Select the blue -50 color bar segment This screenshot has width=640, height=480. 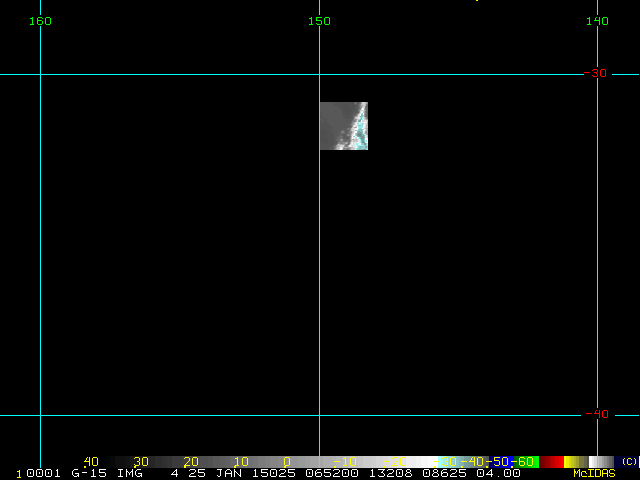pos(501,462)
